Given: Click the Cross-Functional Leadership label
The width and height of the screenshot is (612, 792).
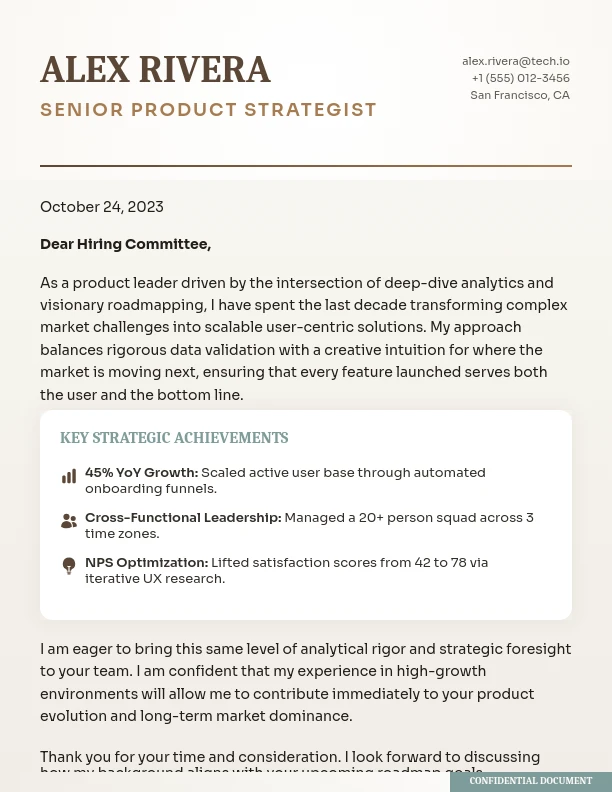Looking at the screenshot, I should (183, 518).
